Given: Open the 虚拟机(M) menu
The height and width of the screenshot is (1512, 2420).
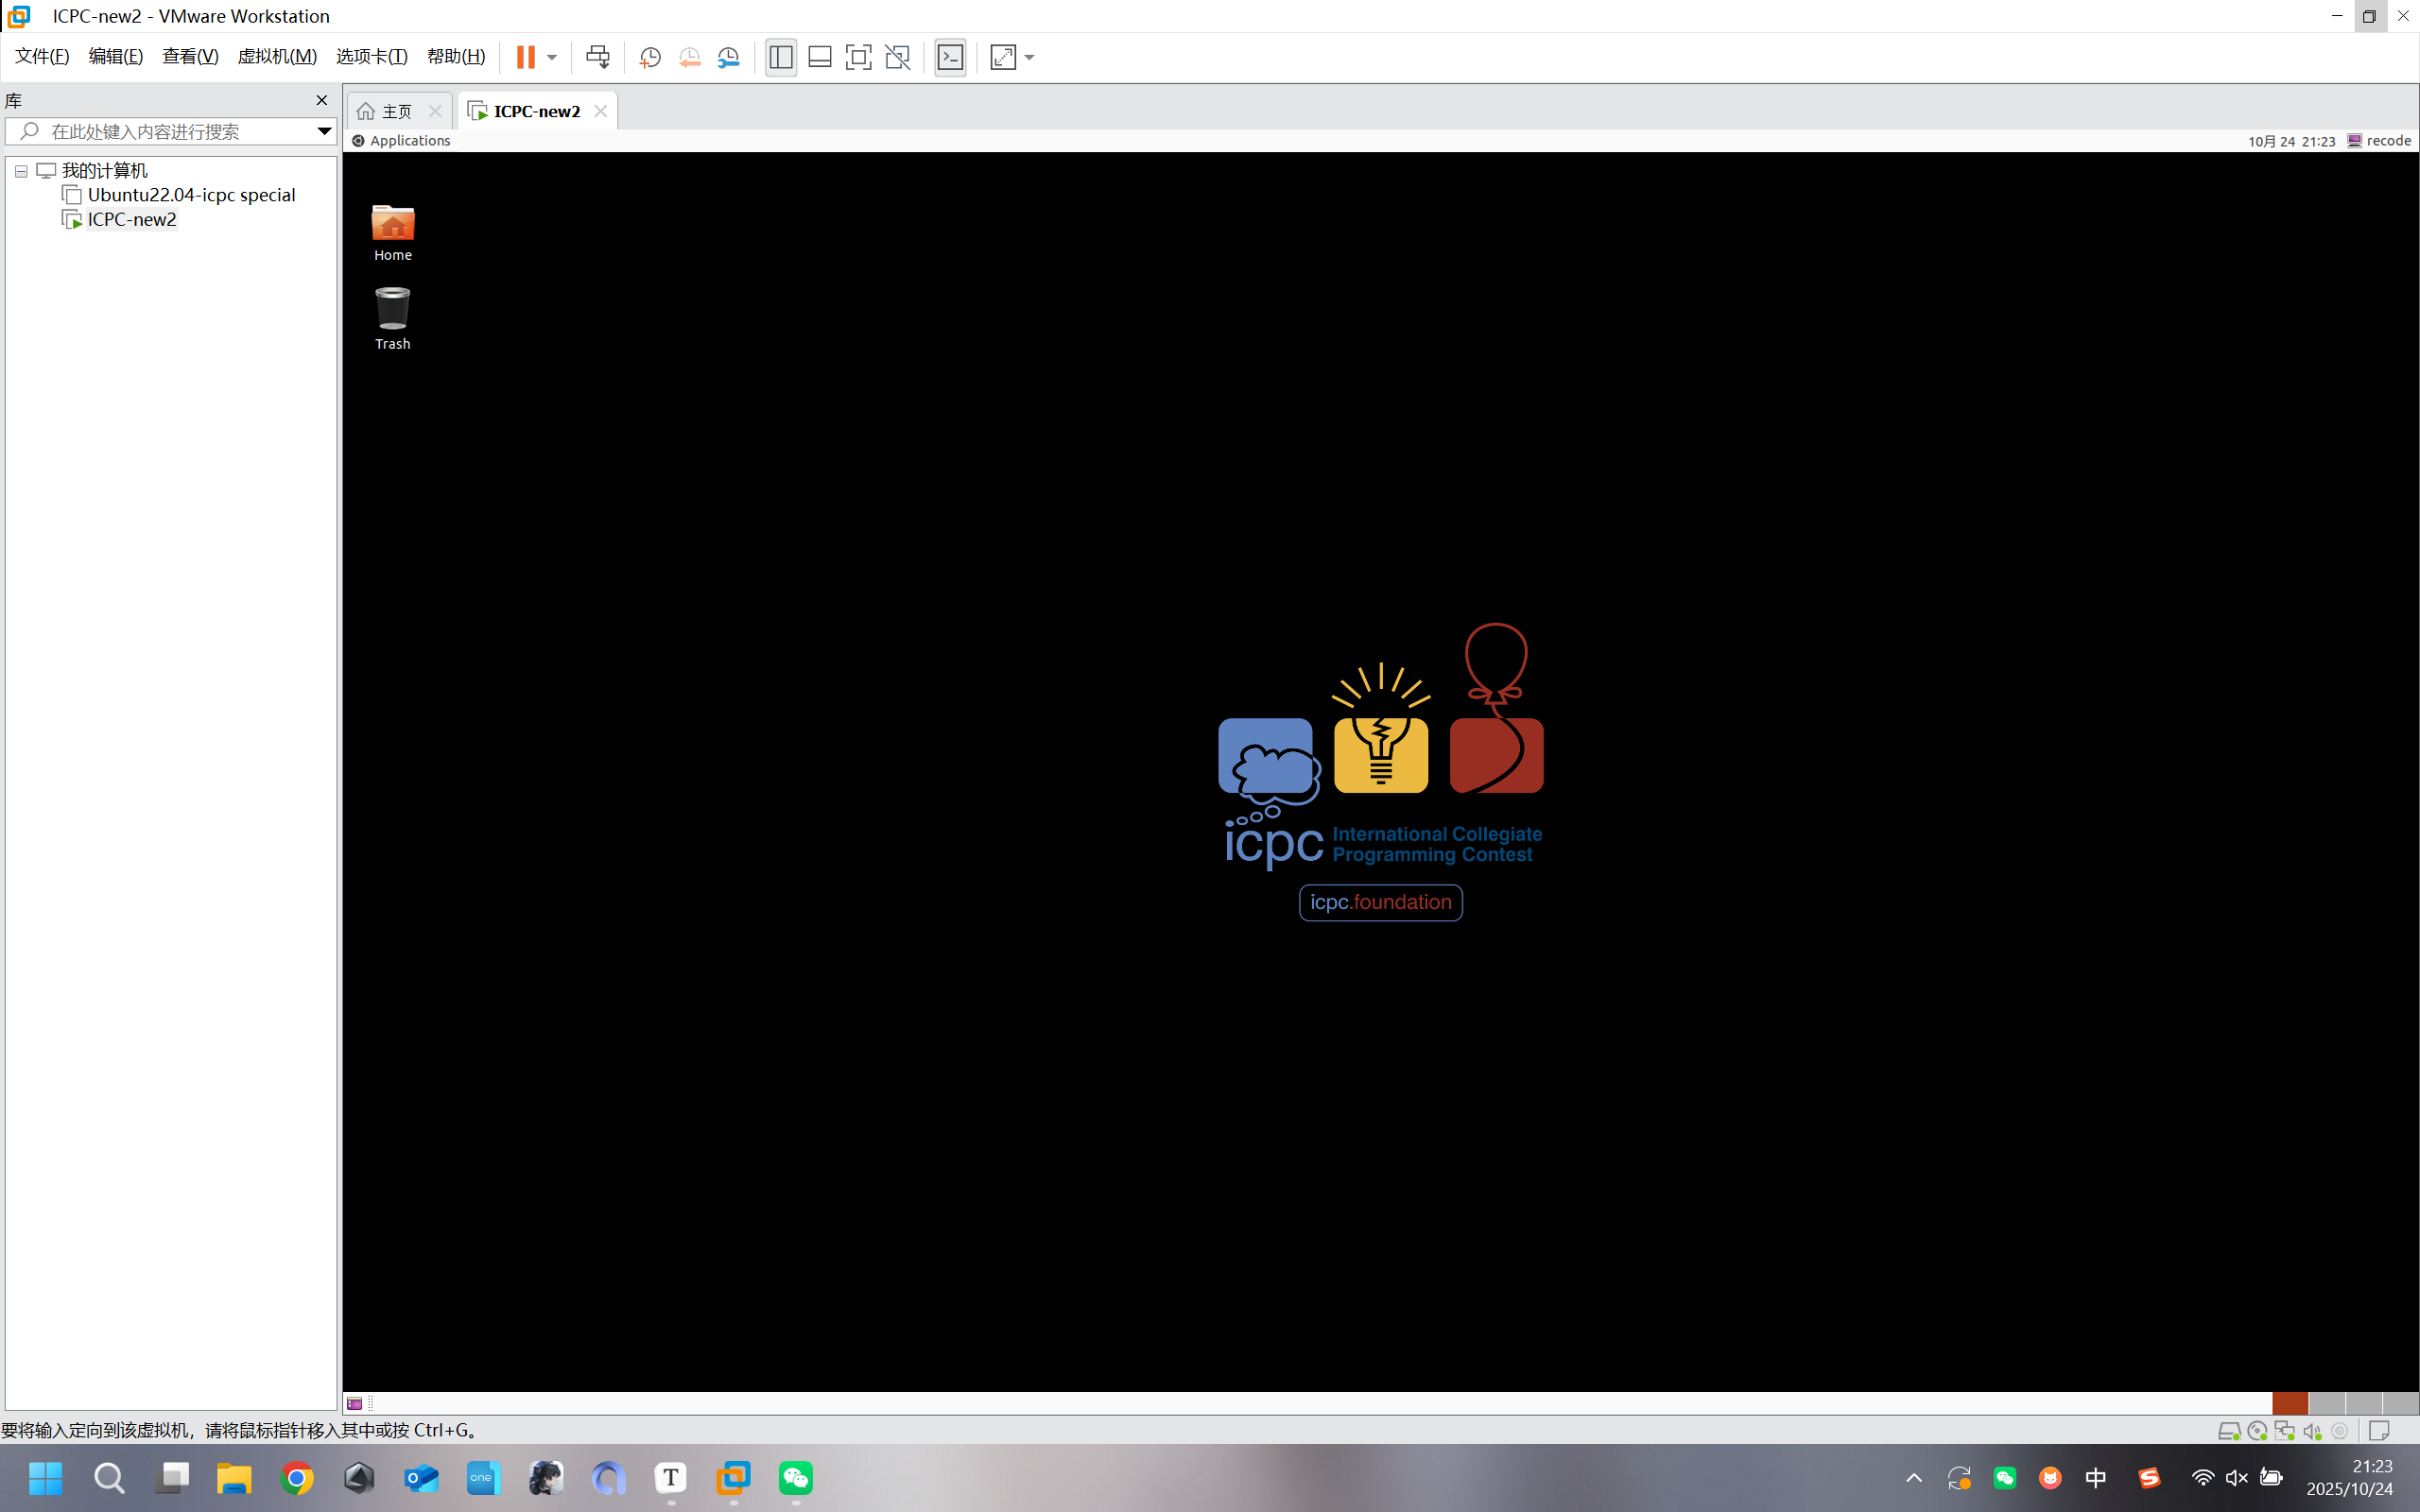Looking at the screenshot, I should tap(277, 57).
